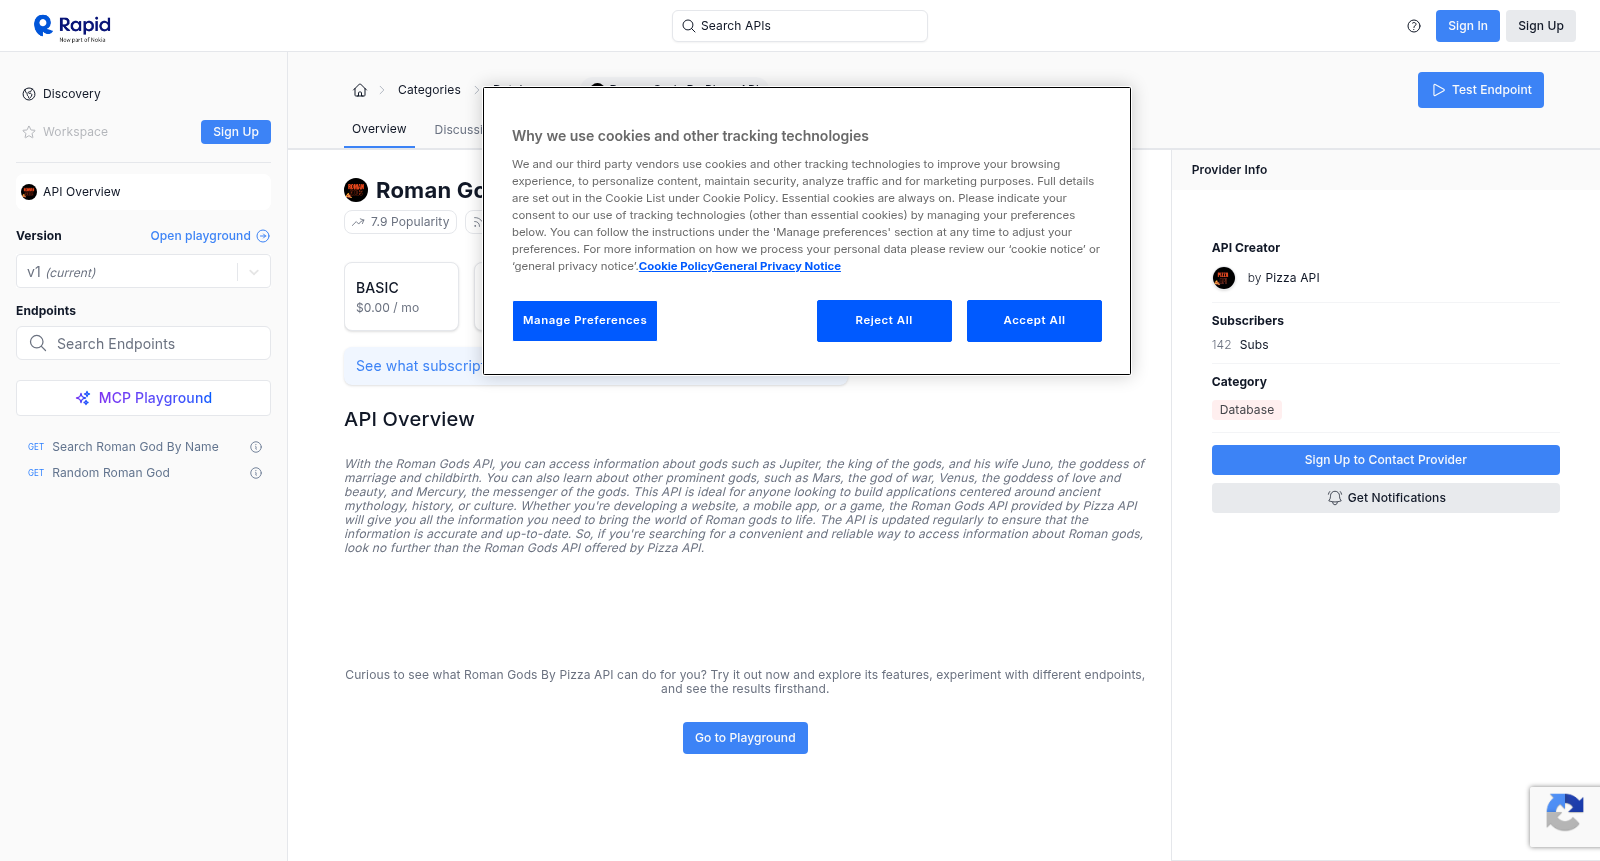Click the sidebar Sign Up button
Image resolution: width=1600 pixels, height=861 pixels.
(236, 132)
